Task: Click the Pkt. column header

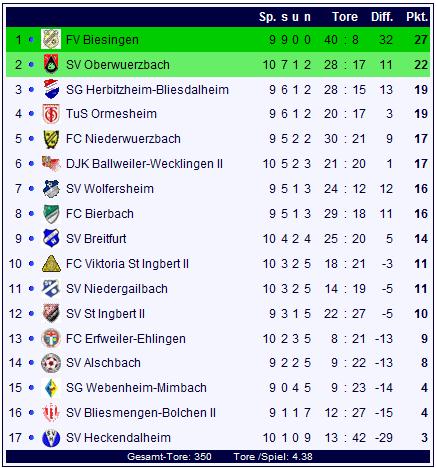Action: [x=417, y=17]
